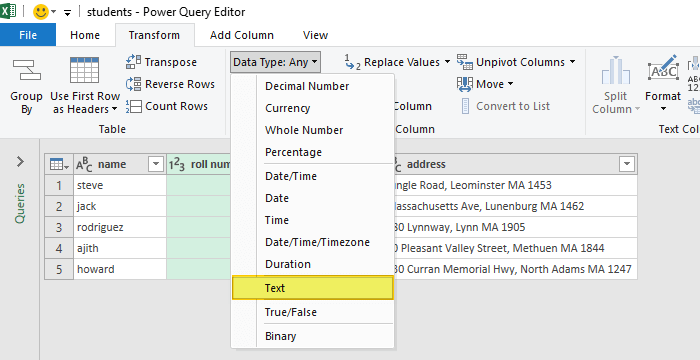Viewport: 700px width, 360px height.
Task: Click the Transpose button
Action: pyautogui.click(x=162, y=62)
